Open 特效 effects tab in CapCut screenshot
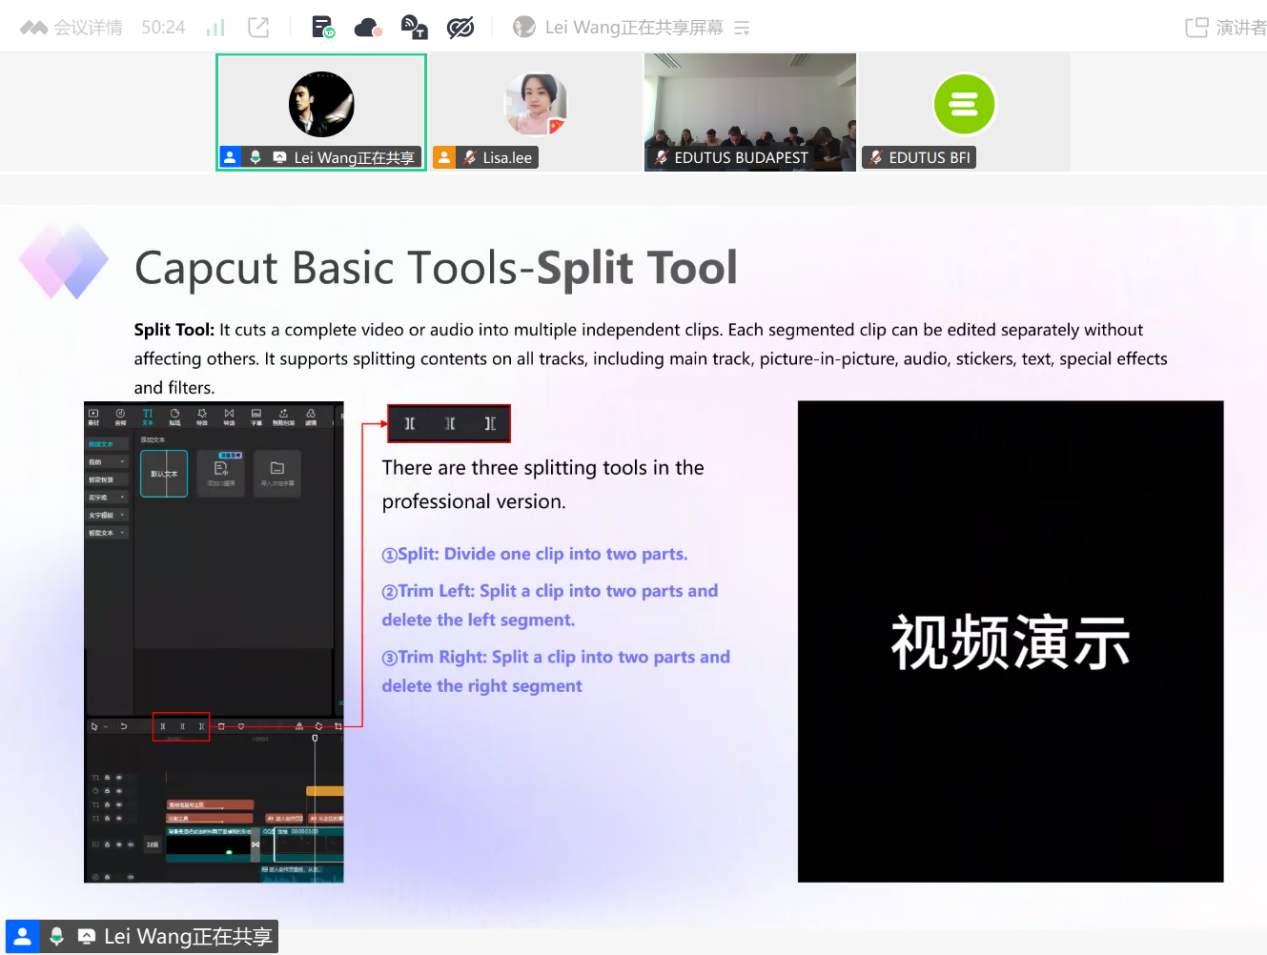 point(202,416)
